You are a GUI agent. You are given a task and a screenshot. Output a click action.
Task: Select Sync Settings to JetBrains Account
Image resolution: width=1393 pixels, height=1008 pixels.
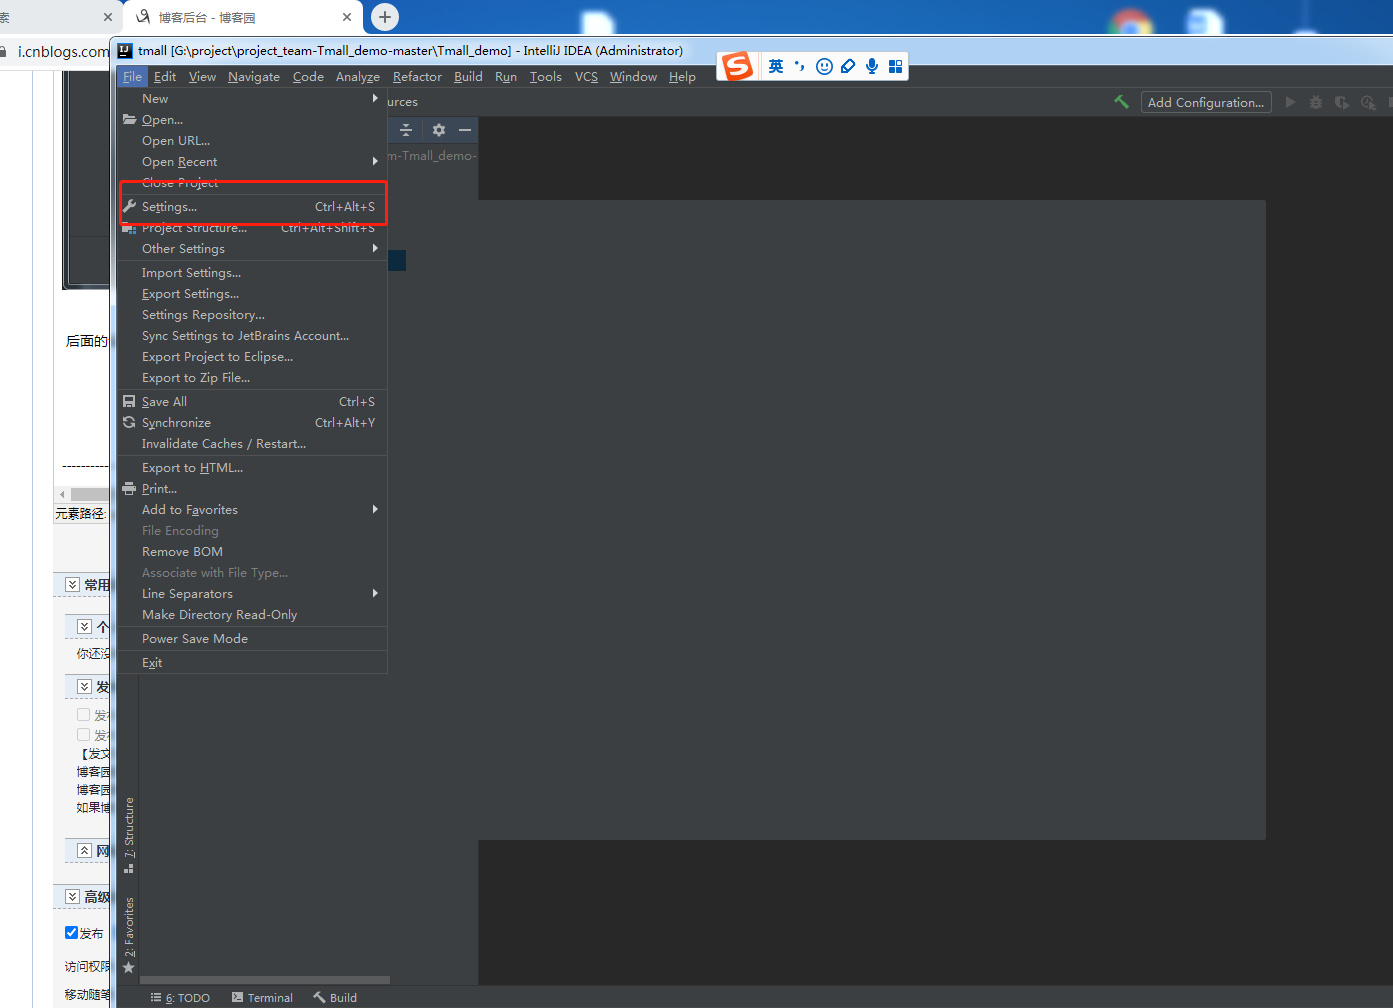252,335
